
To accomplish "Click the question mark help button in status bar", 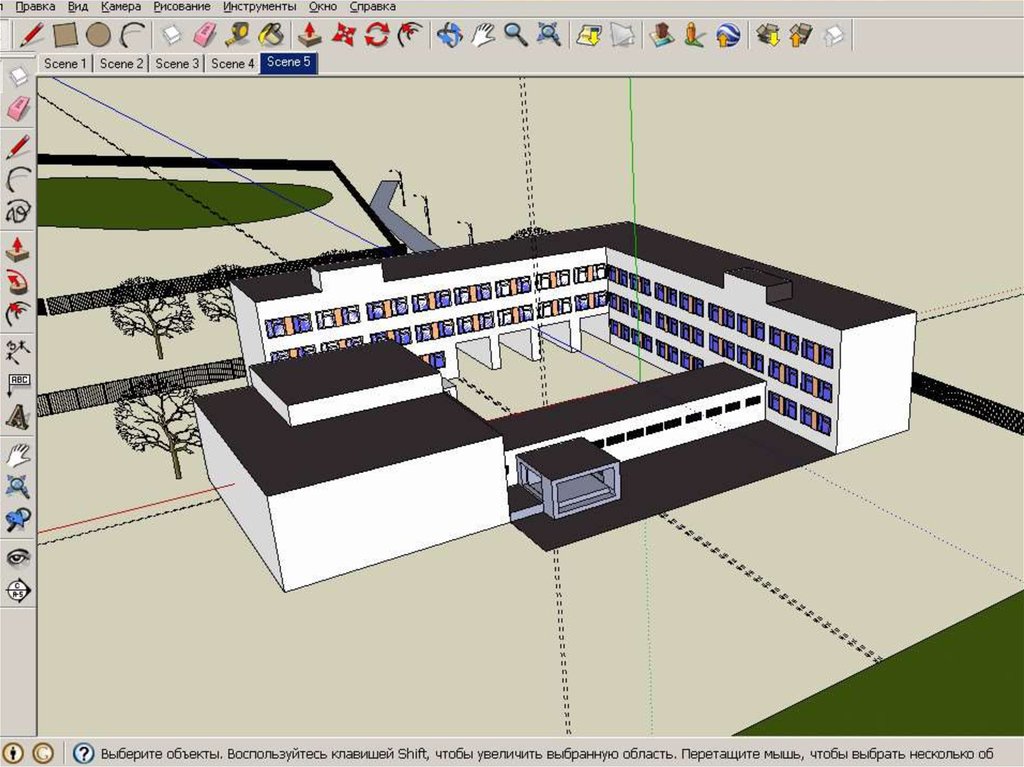I will point(84,753).
